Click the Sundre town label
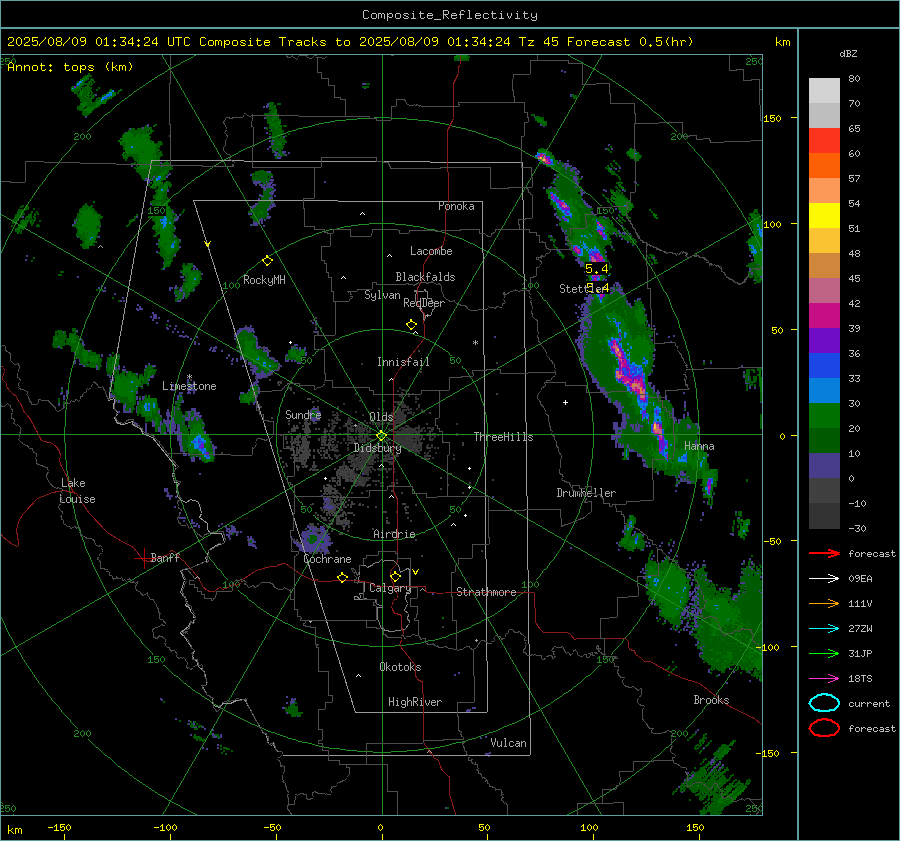 click(303, 414)
